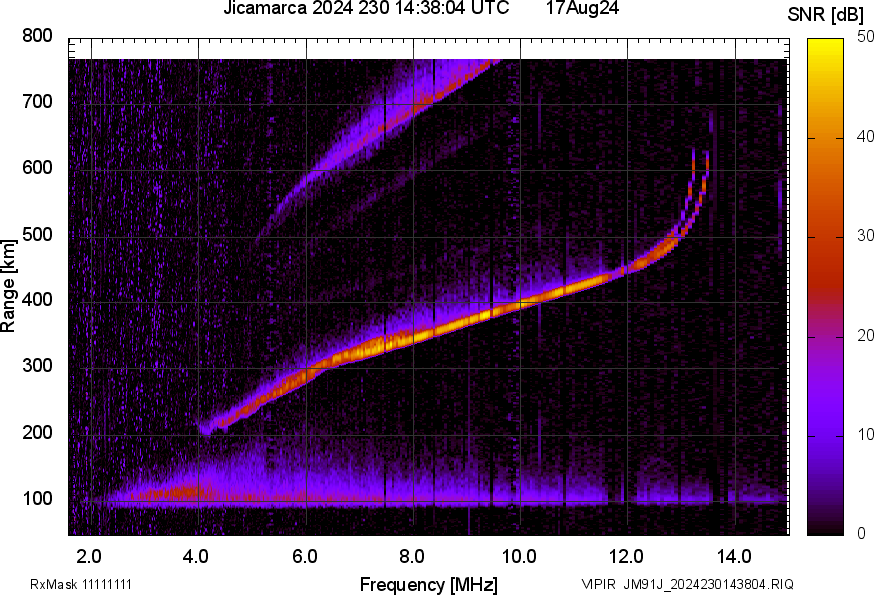The image size is (874, 595).
Task: Click the colorbar tick label '0'
Action: [x=861, y=533]
